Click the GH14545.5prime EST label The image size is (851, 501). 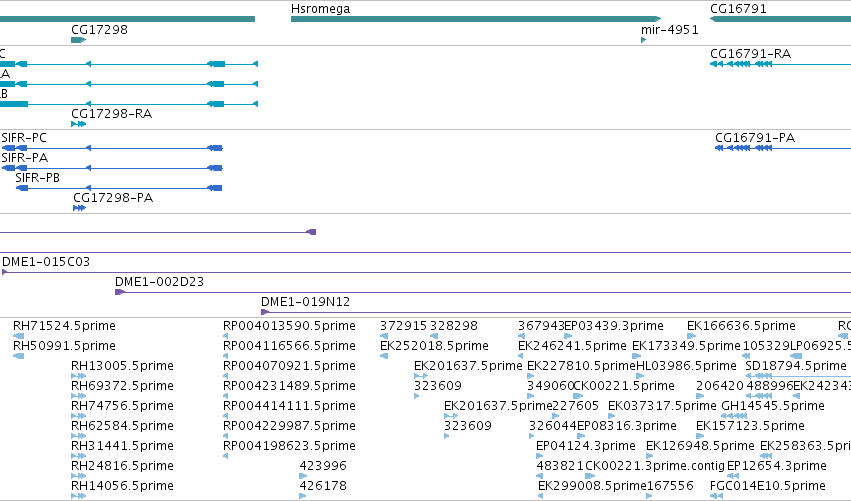[773, 406]
